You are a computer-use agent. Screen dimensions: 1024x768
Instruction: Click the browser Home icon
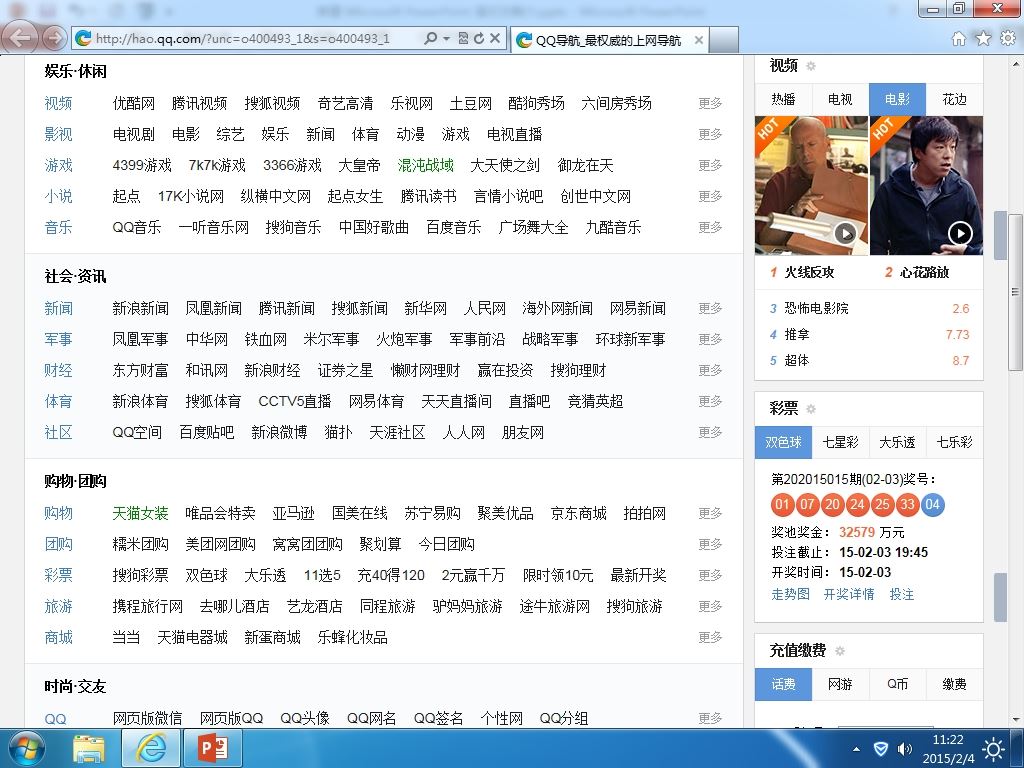(x=958, y=39)
